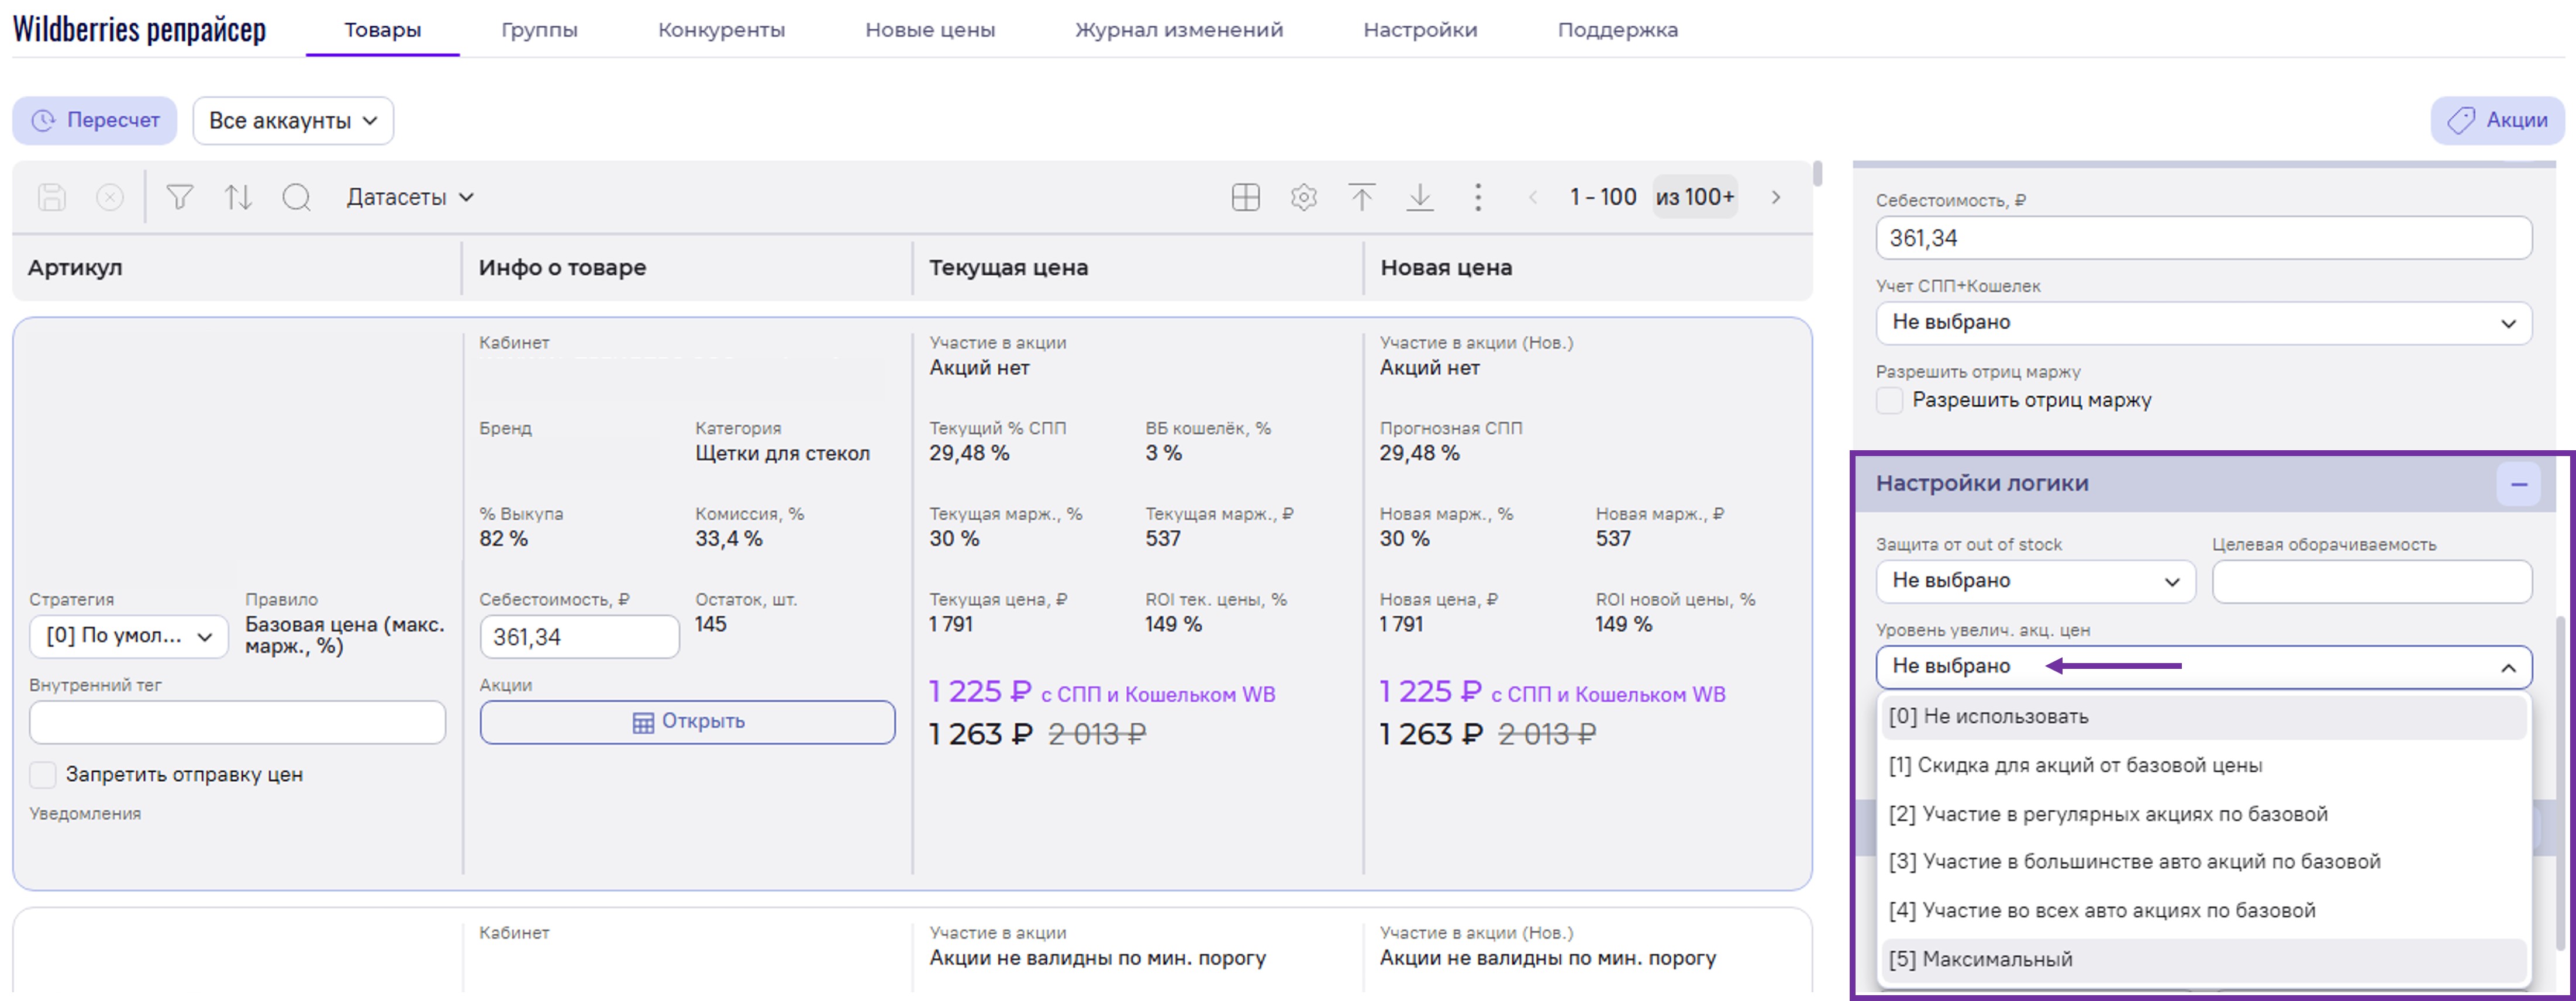This screenshot has width=2576, height=1001.
Task: Check Запретить отправку цен checkbox
Action: (43, 775)
